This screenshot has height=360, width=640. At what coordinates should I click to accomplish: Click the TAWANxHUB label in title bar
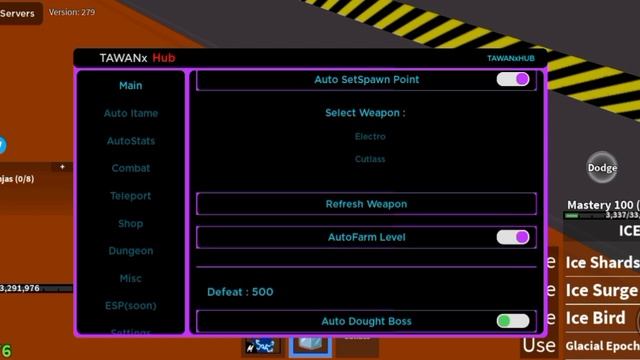(x=511, y=58)
